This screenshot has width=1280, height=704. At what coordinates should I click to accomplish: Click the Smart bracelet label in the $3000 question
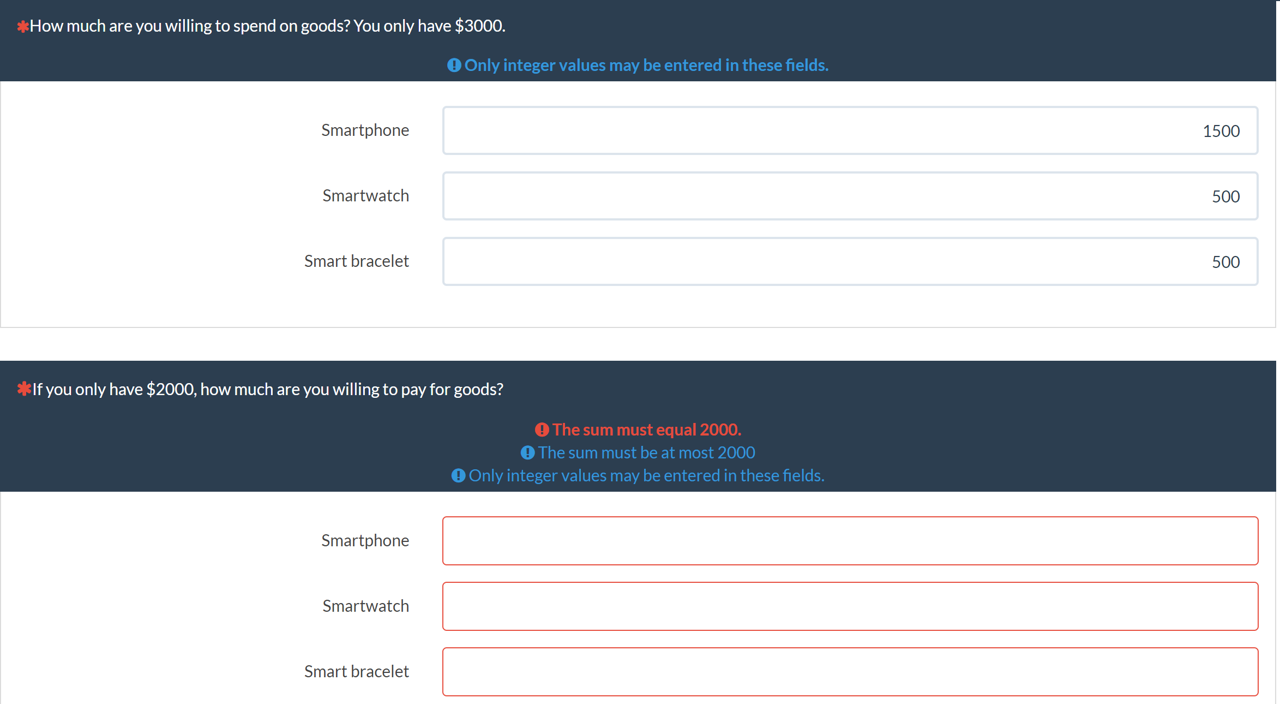[x=356, y=261]
